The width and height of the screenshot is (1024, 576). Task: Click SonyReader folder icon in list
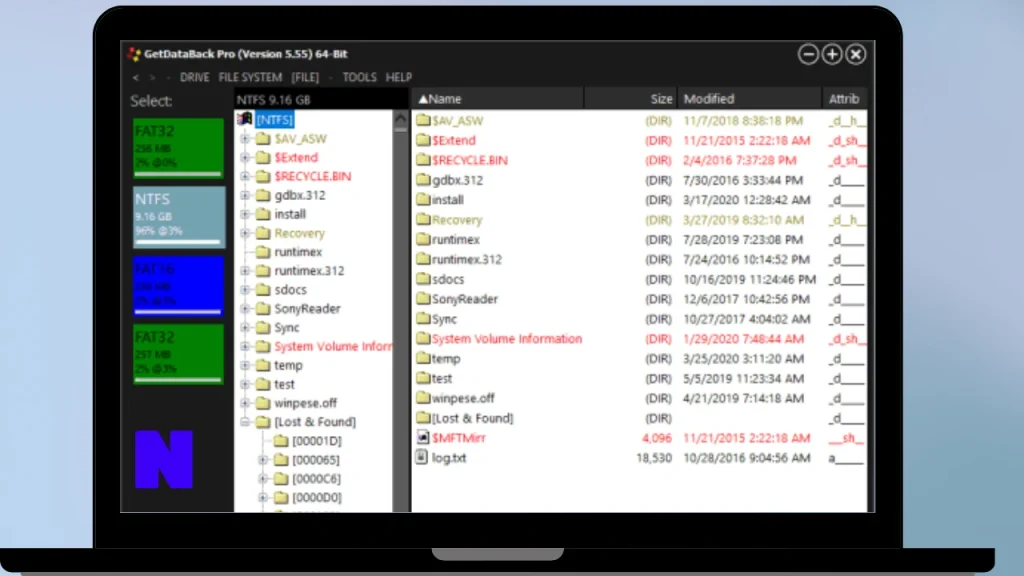(423, 298)
